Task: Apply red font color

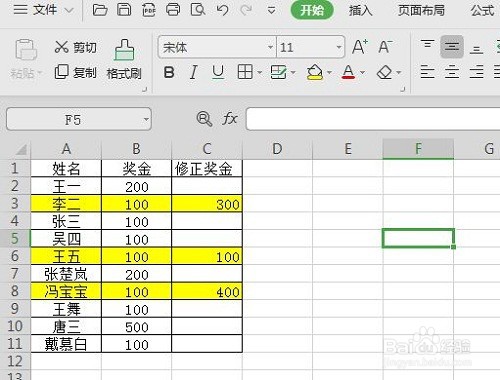Action: (348, 72)
